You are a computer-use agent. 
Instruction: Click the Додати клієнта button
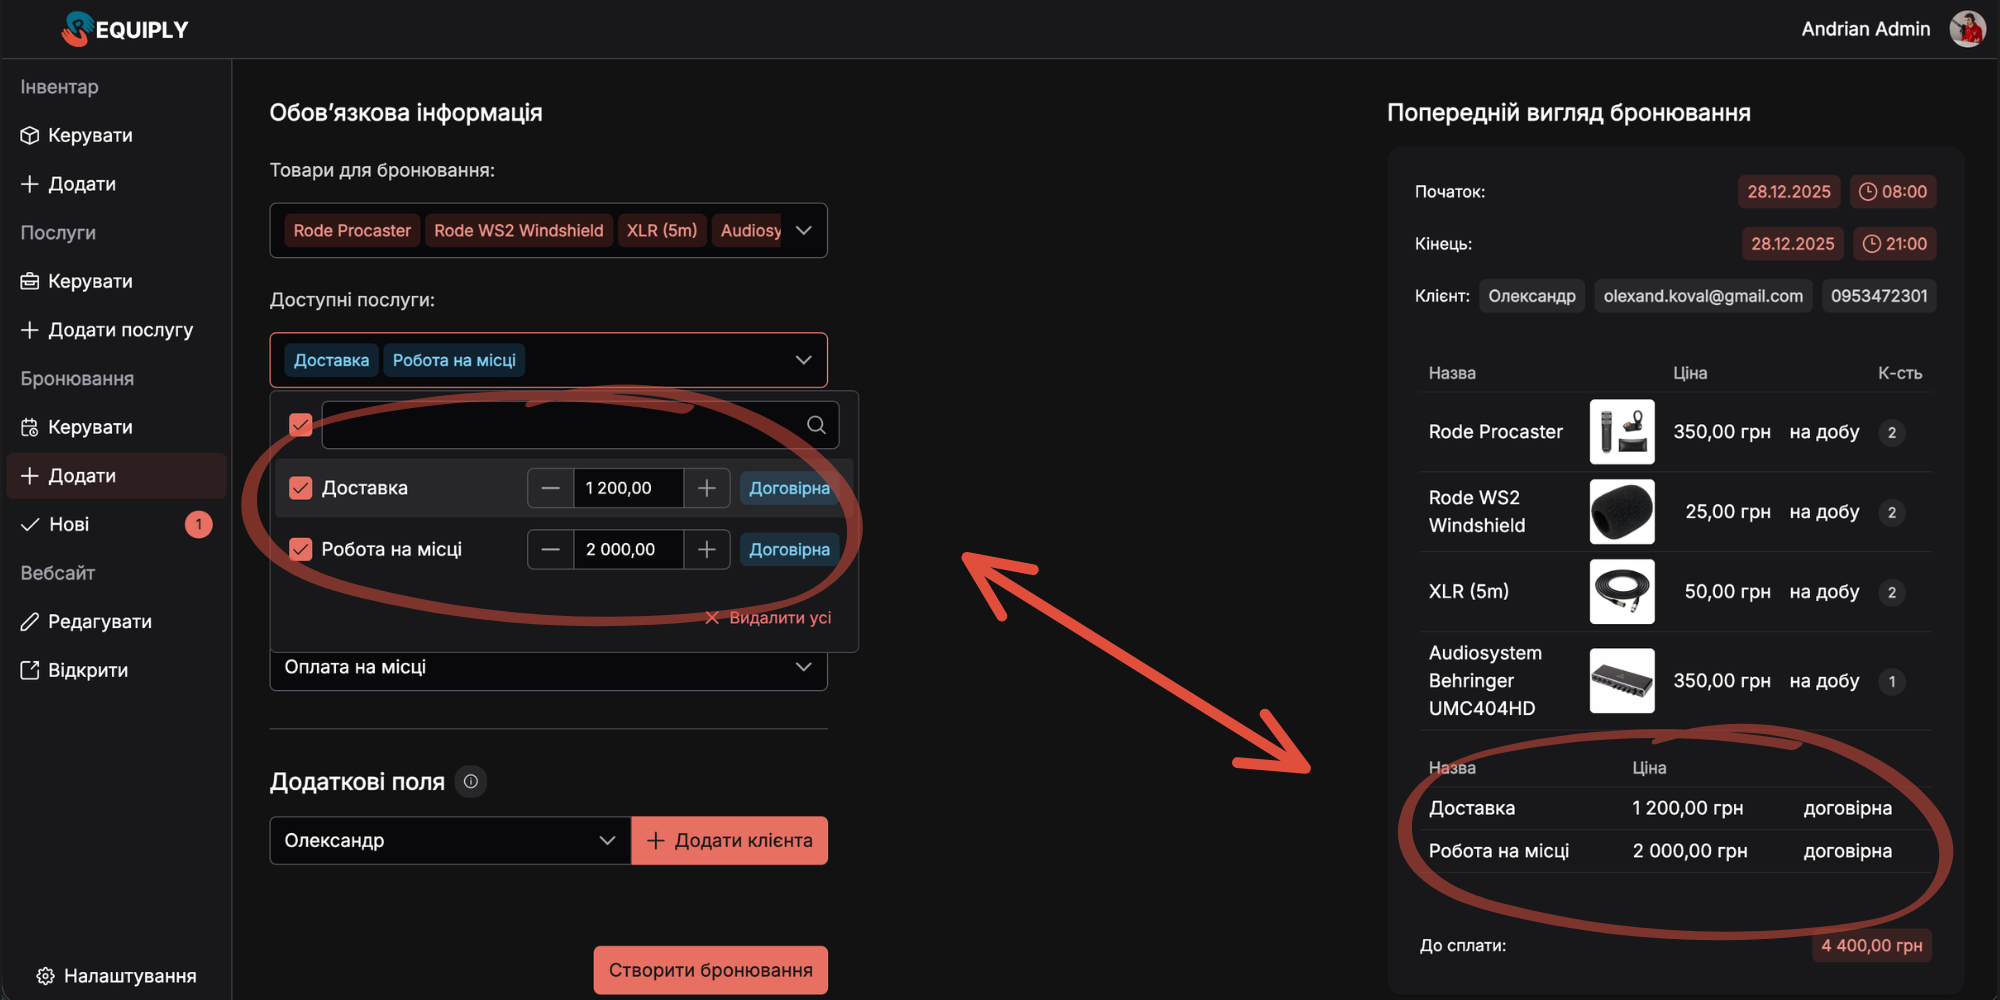coord(729,841)
